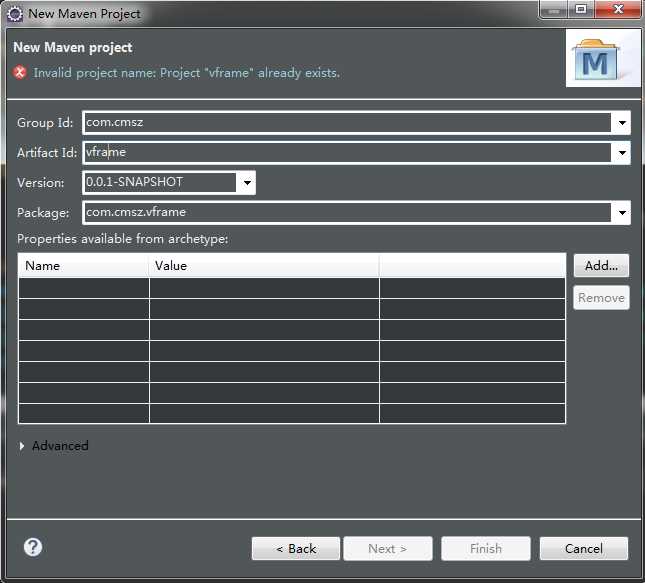Click the Next > button
The image size is (645, 583).
pyautogui.click(x=388, y=548)
